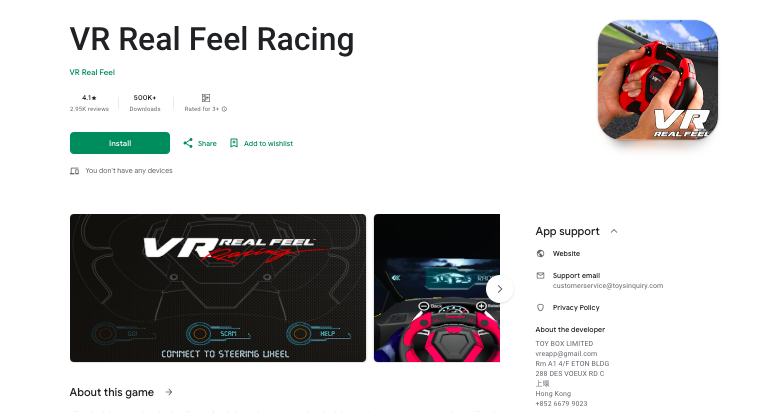
Task: Show next screenshot with carousel arrow
Action: click(499, 289)
